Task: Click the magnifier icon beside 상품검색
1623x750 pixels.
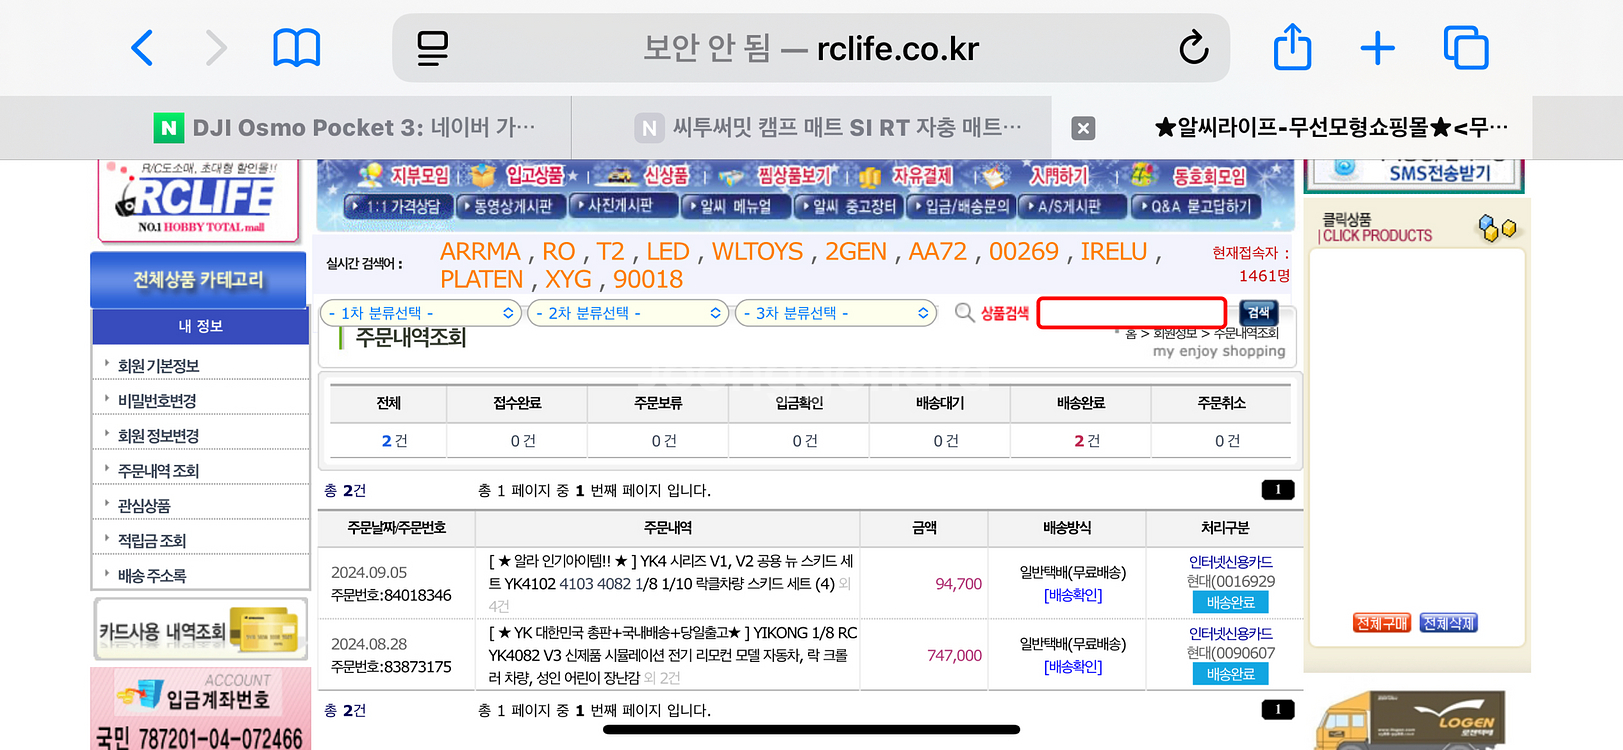Action: [964, 313]
